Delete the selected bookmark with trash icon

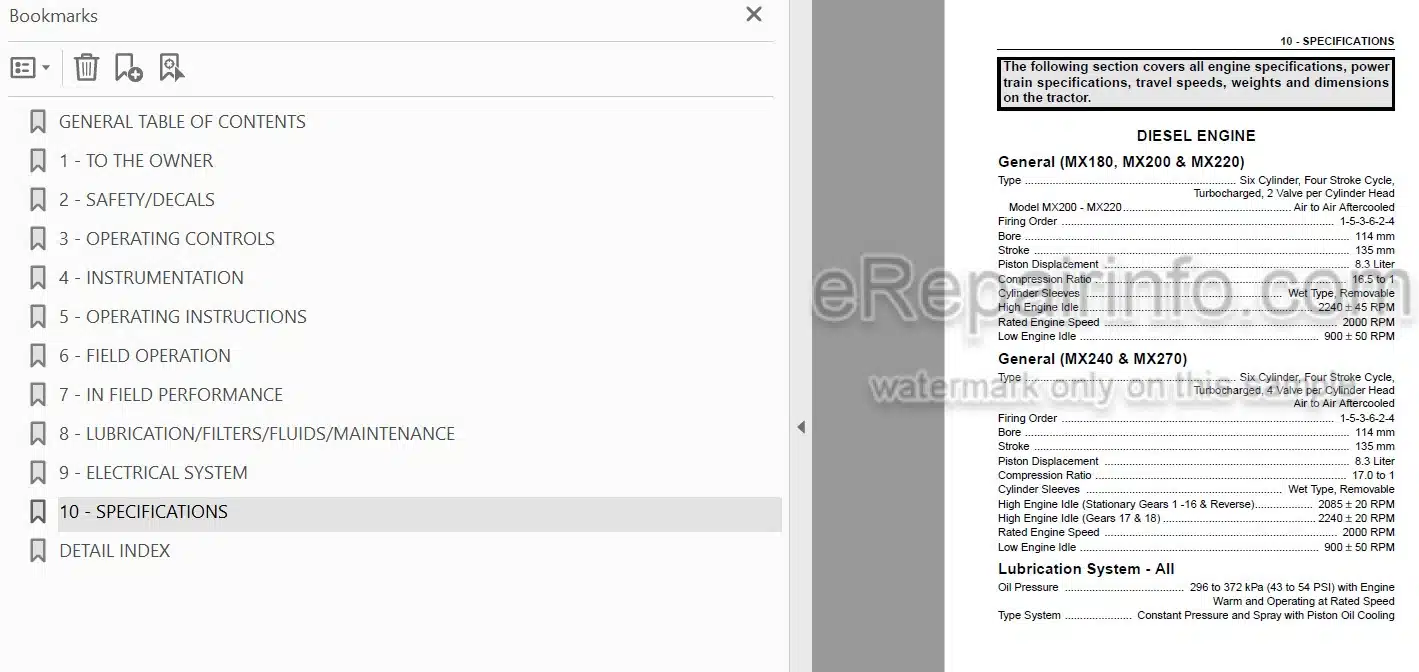[x=86, y=68]
